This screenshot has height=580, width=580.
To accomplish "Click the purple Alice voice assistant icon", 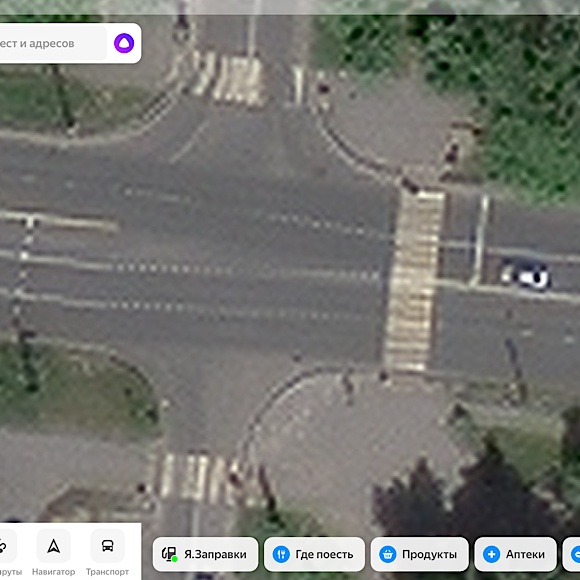I will pos(124,43).
